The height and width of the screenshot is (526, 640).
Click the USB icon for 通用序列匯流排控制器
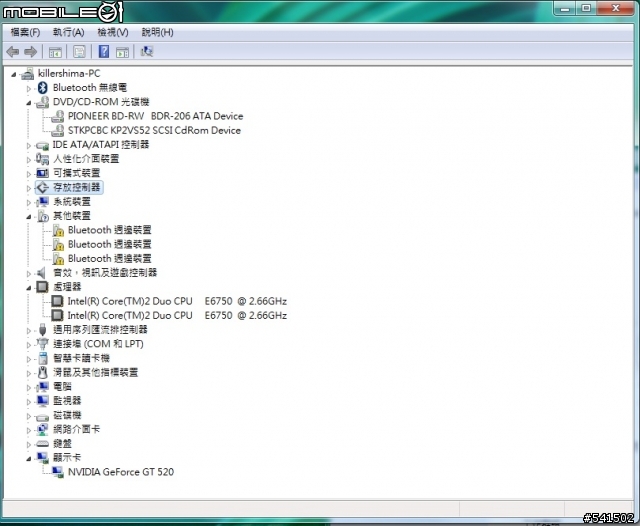click(x=42, y=330)
